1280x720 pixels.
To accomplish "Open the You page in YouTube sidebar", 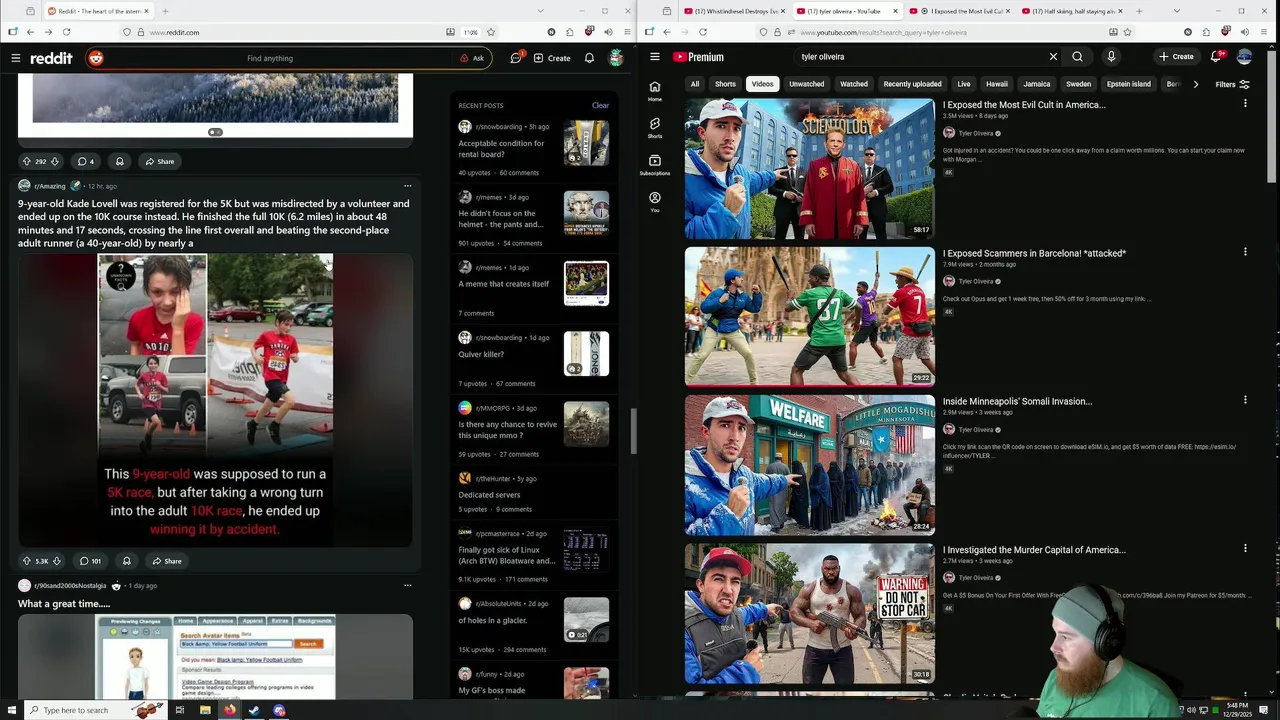I will 655,202.
